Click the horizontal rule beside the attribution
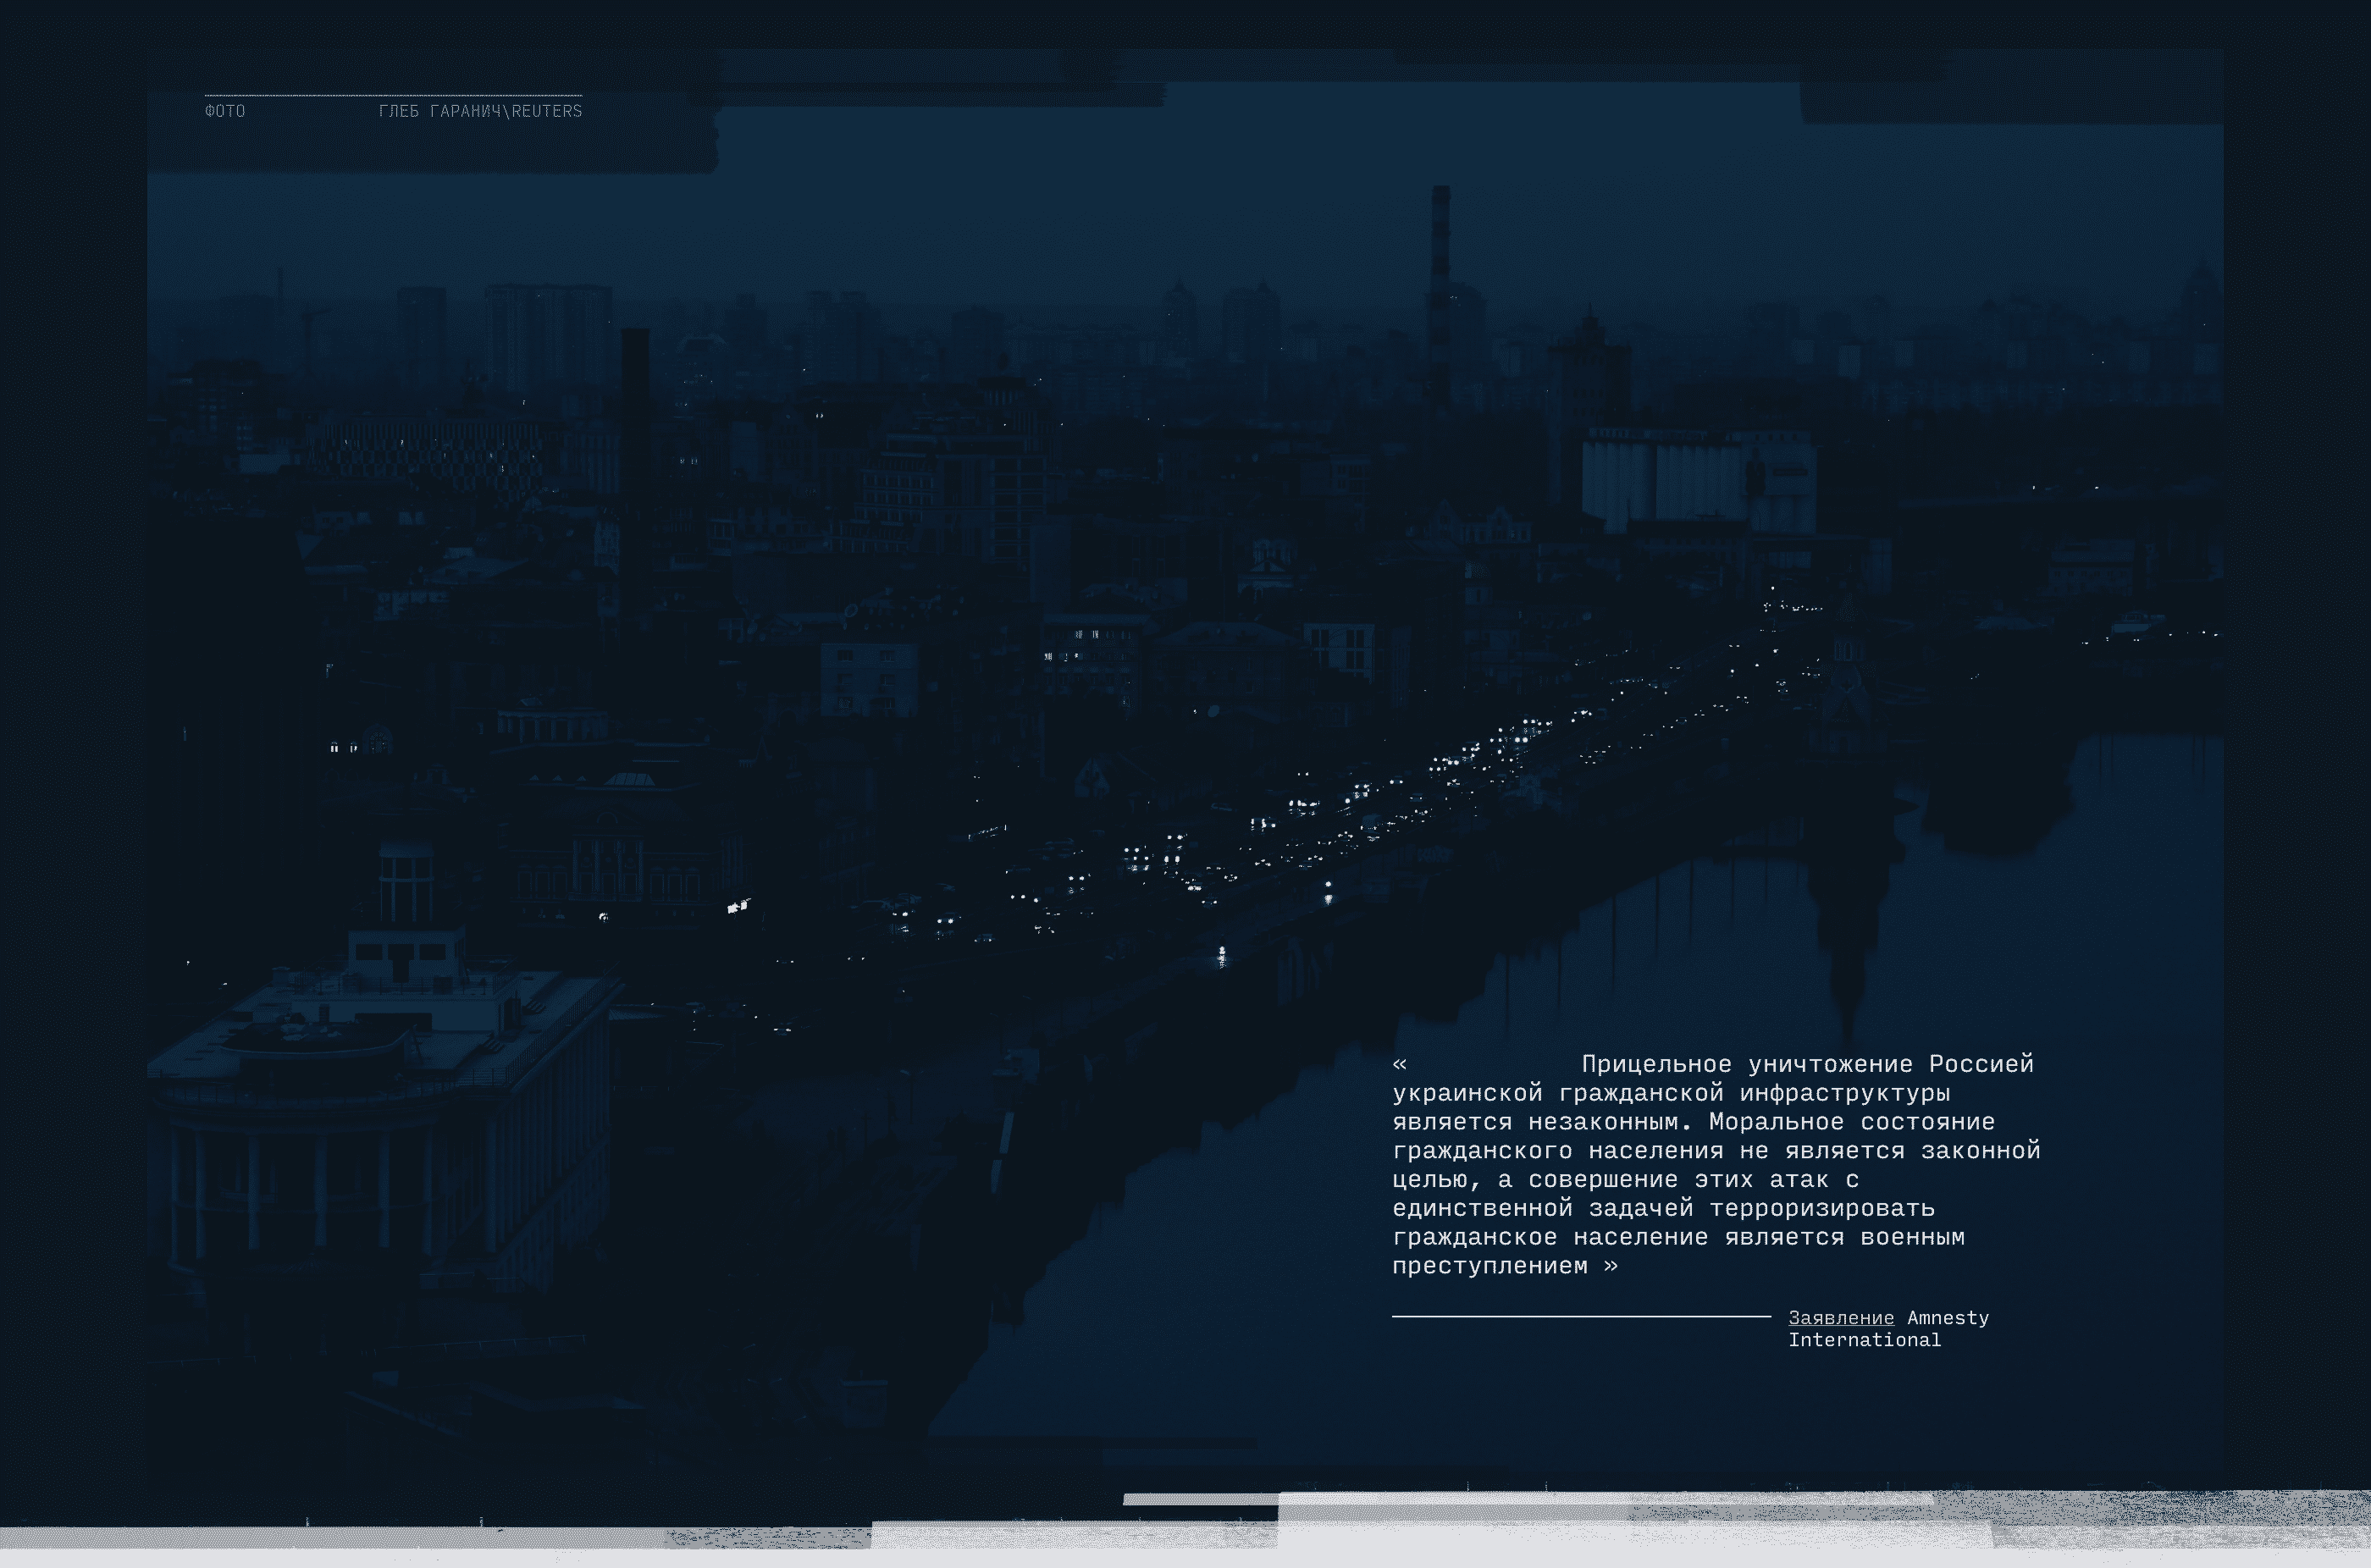Image resolution: width=2371 pixels, height=1568 pixels. click(x=1580, y=1317)
